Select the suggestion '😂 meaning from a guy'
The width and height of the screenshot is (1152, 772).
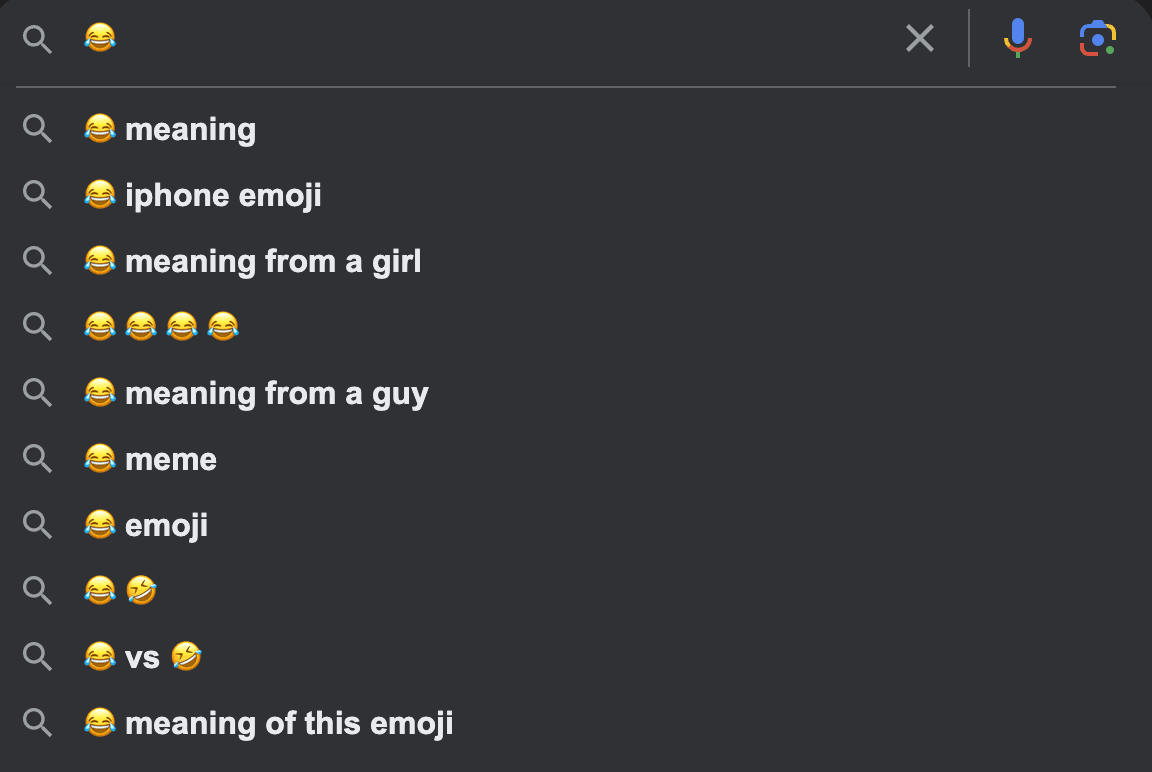click(x=256, y=393)
